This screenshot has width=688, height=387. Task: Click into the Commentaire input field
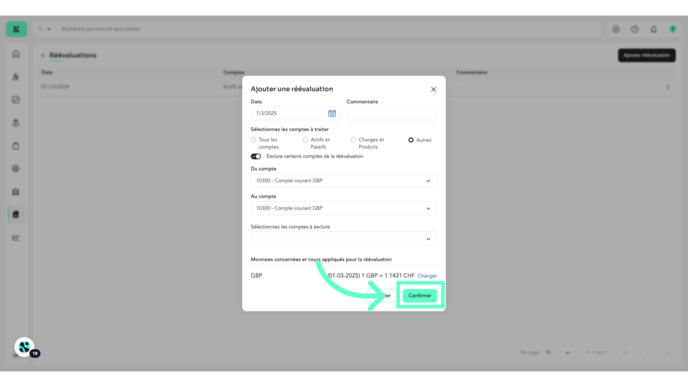391,113
